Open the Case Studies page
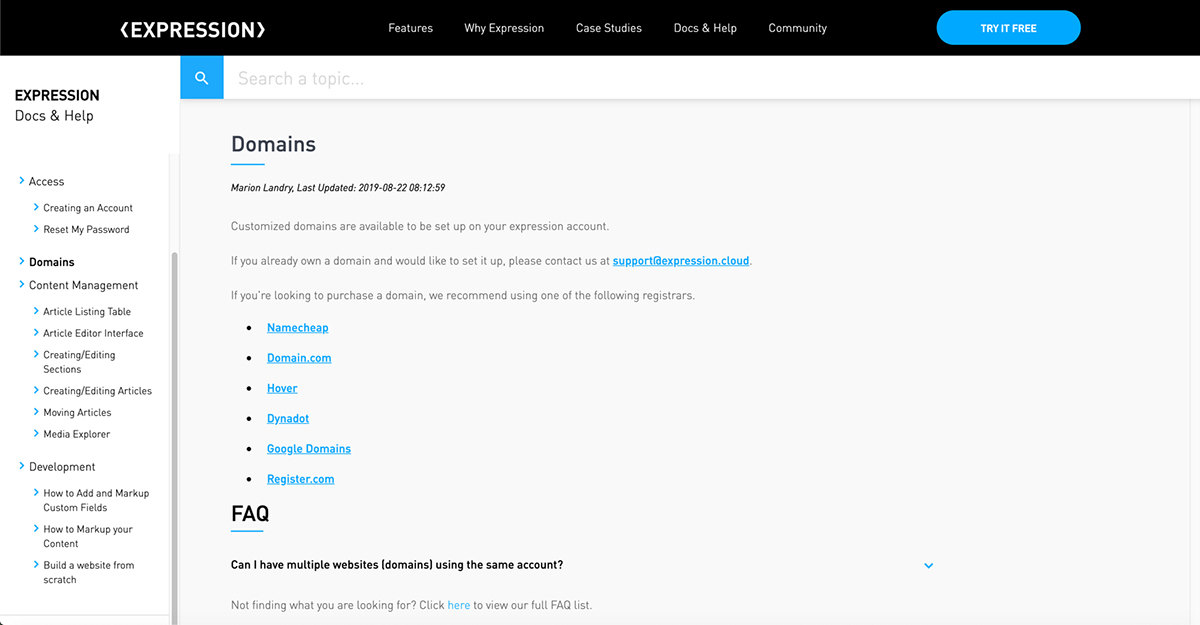 tap(608, 28)
